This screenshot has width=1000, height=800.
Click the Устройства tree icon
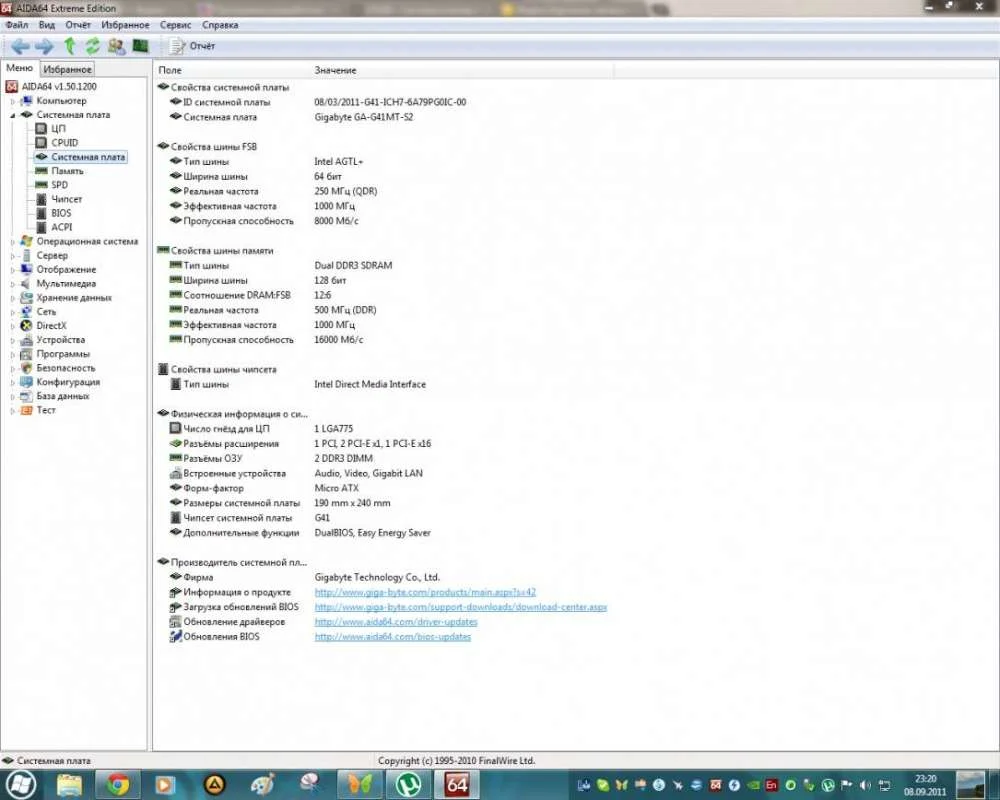(x=26, y=340)
